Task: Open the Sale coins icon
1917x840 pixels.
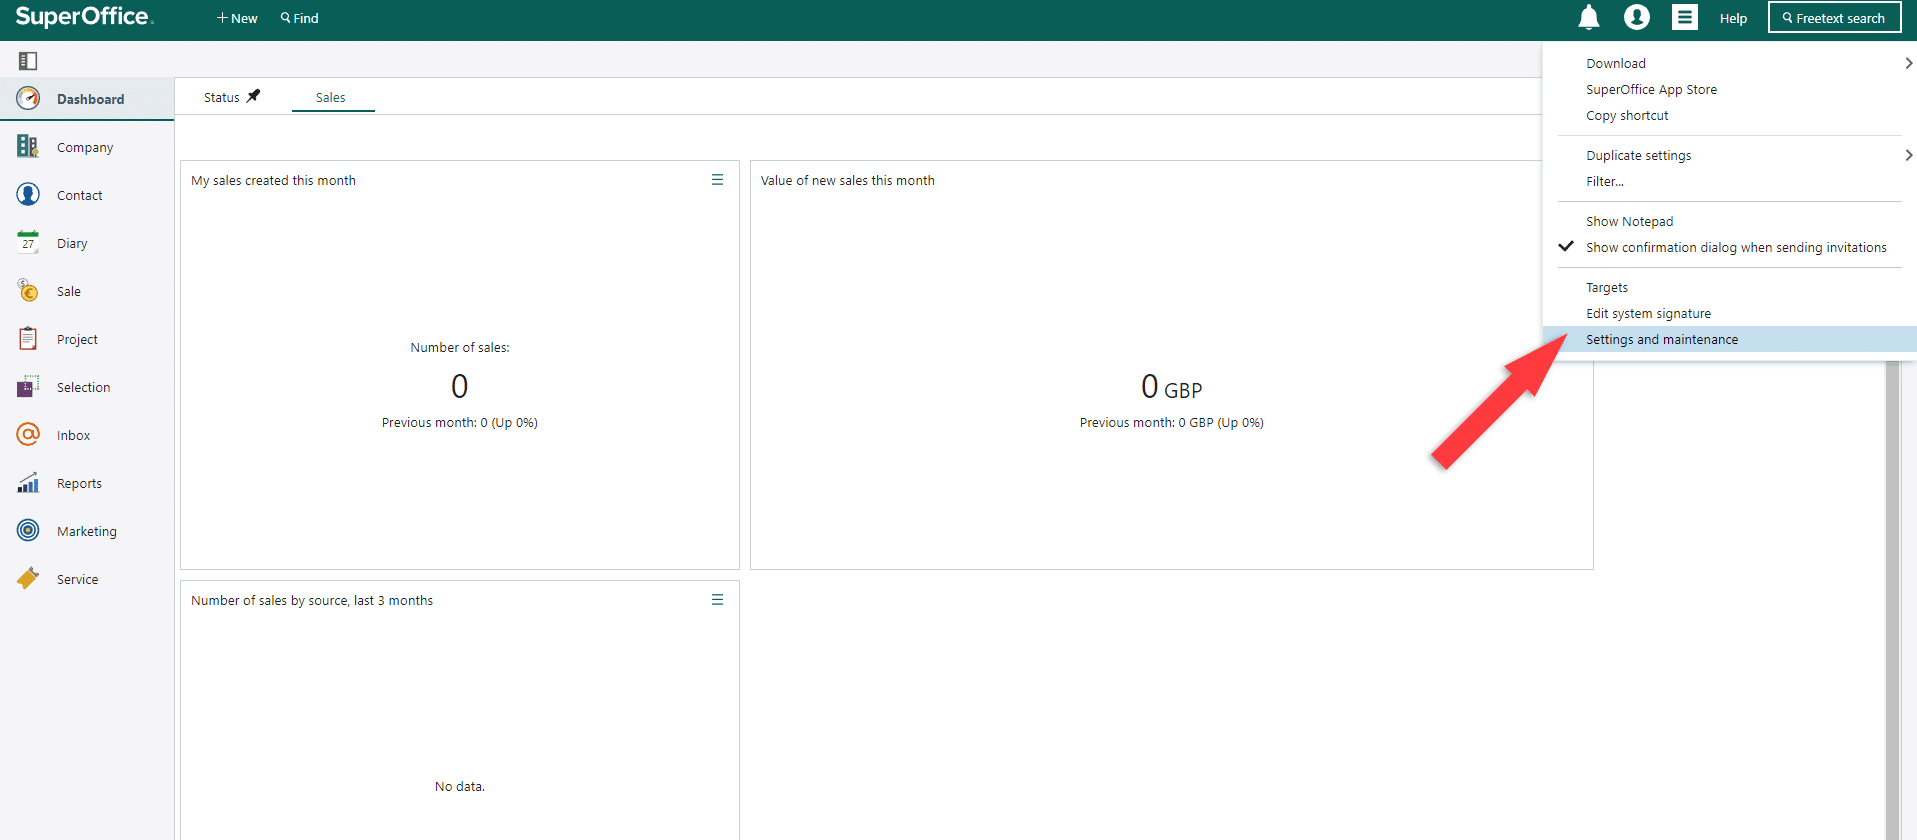Action: (28, 291)
